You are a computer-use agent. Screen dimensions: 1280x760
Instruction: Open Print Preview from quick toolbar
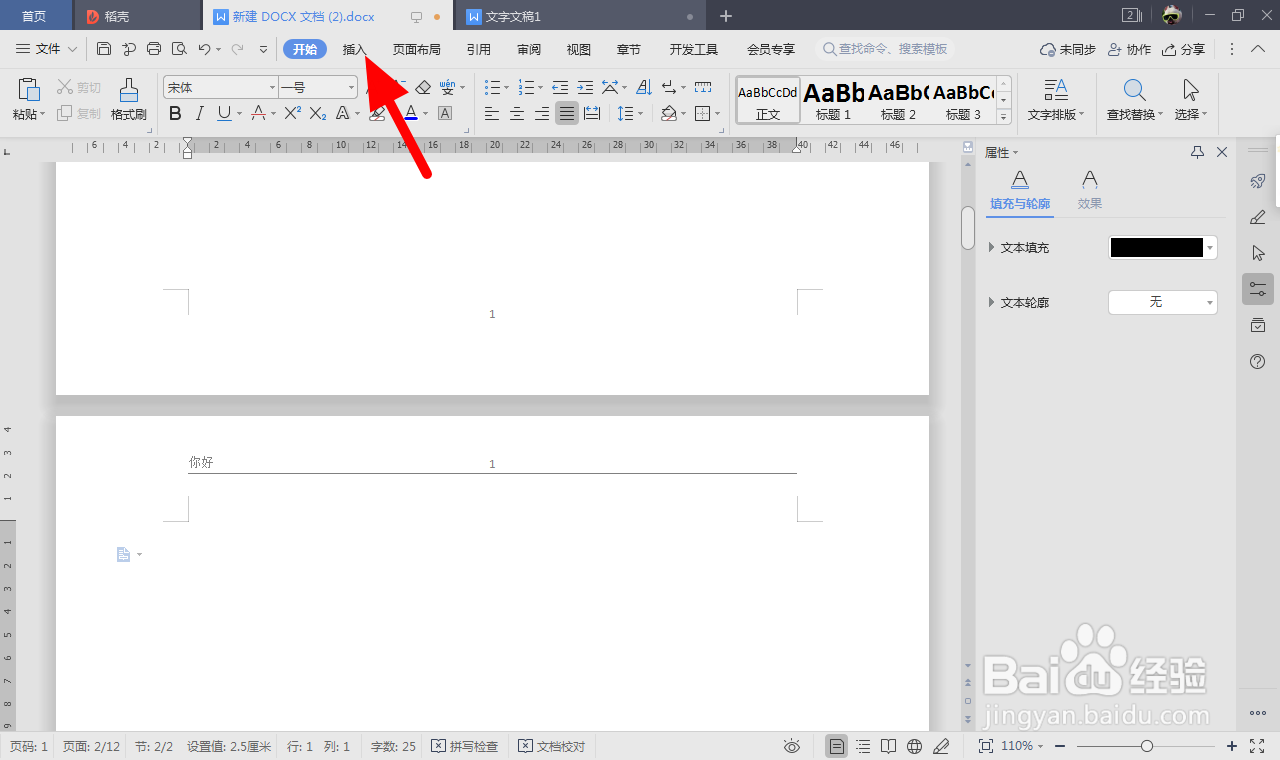[x=179, y=49]
